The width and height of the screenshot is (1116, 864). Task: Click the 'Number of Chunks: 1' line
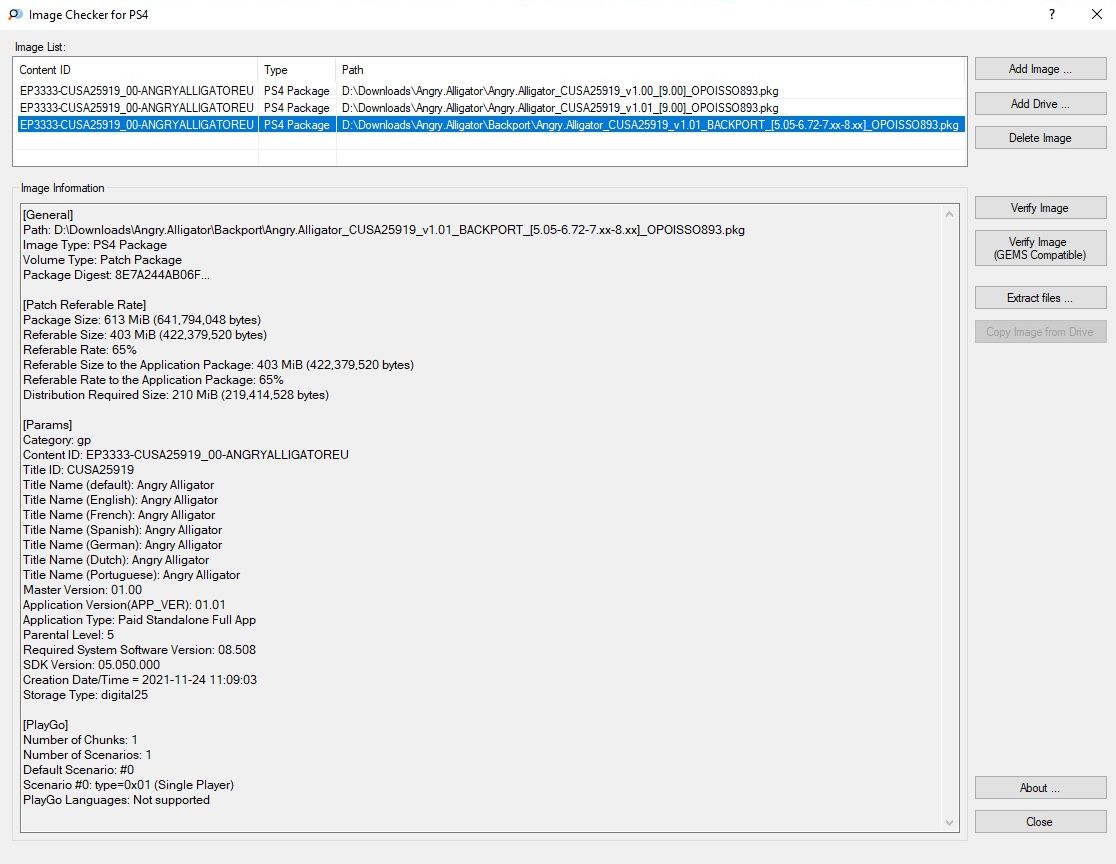[80, 739]
